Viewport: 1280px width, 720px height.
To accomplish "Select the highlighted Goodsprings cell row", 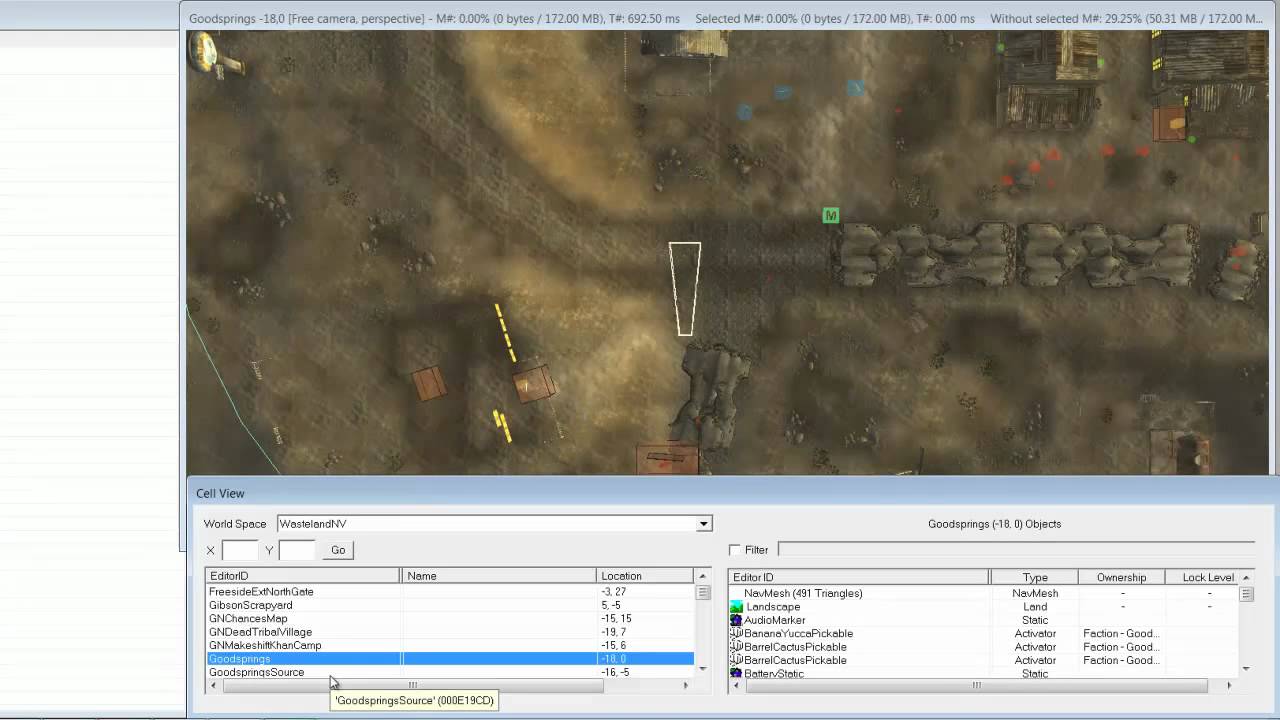I will [x=450, y=659].
